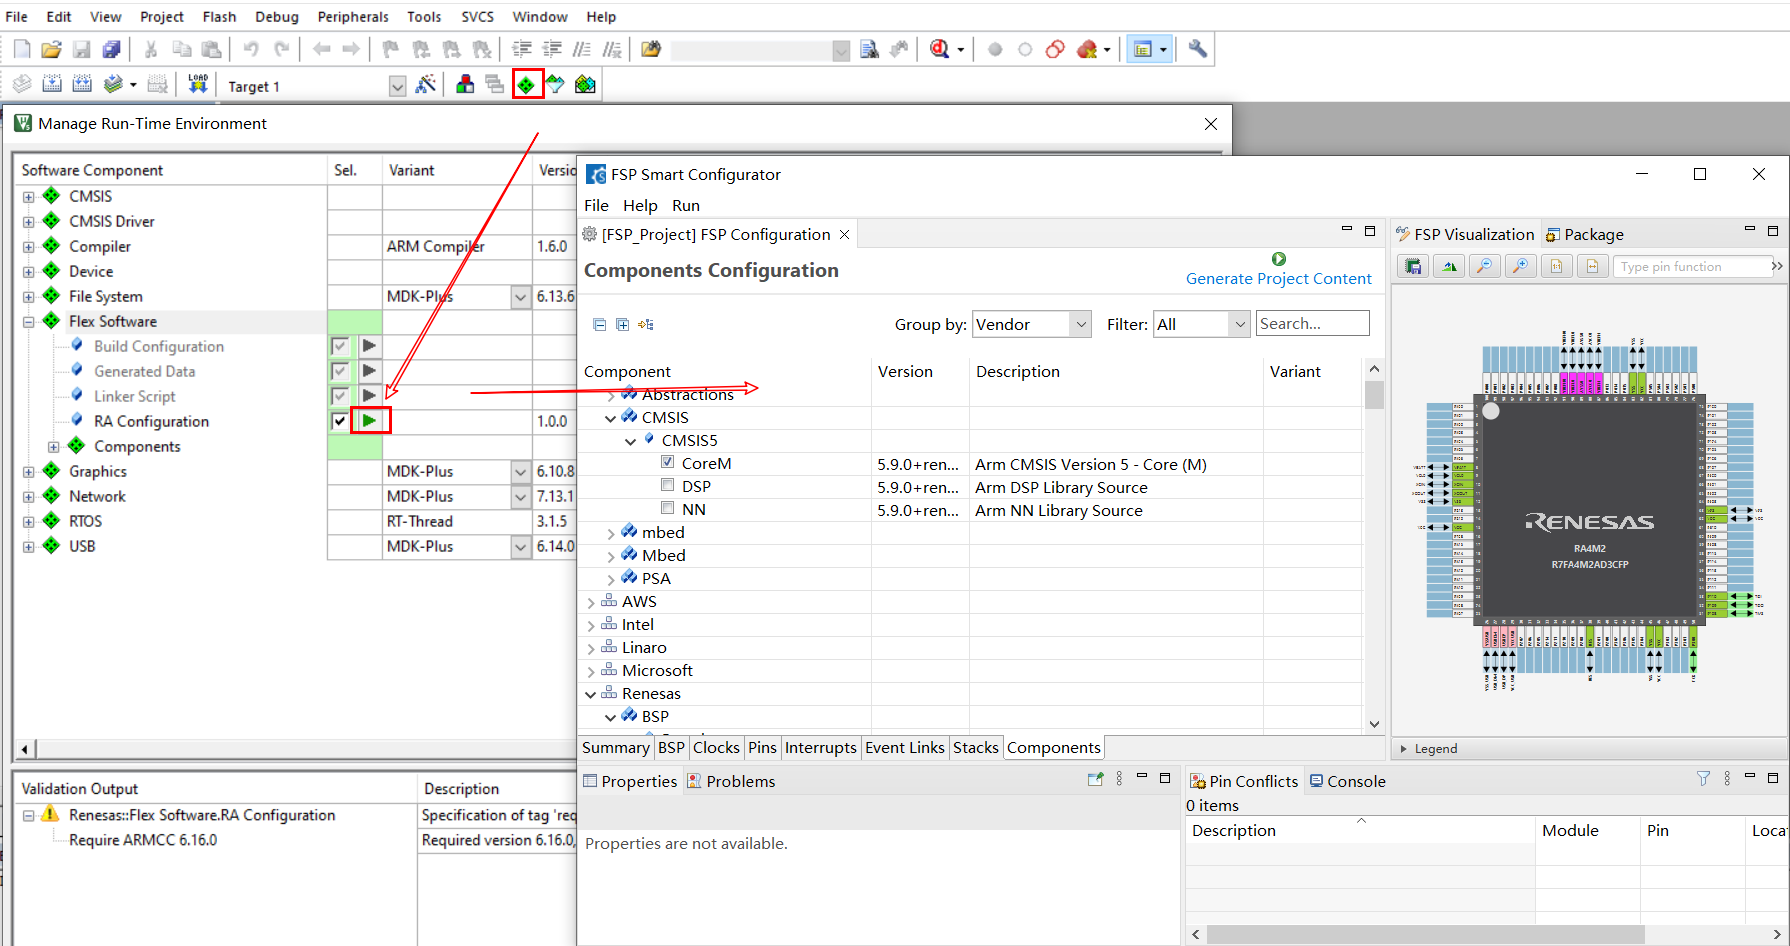Toggle the CoreM component checkbox
The height and width of the screenshot is (946, 1790).
667,462
